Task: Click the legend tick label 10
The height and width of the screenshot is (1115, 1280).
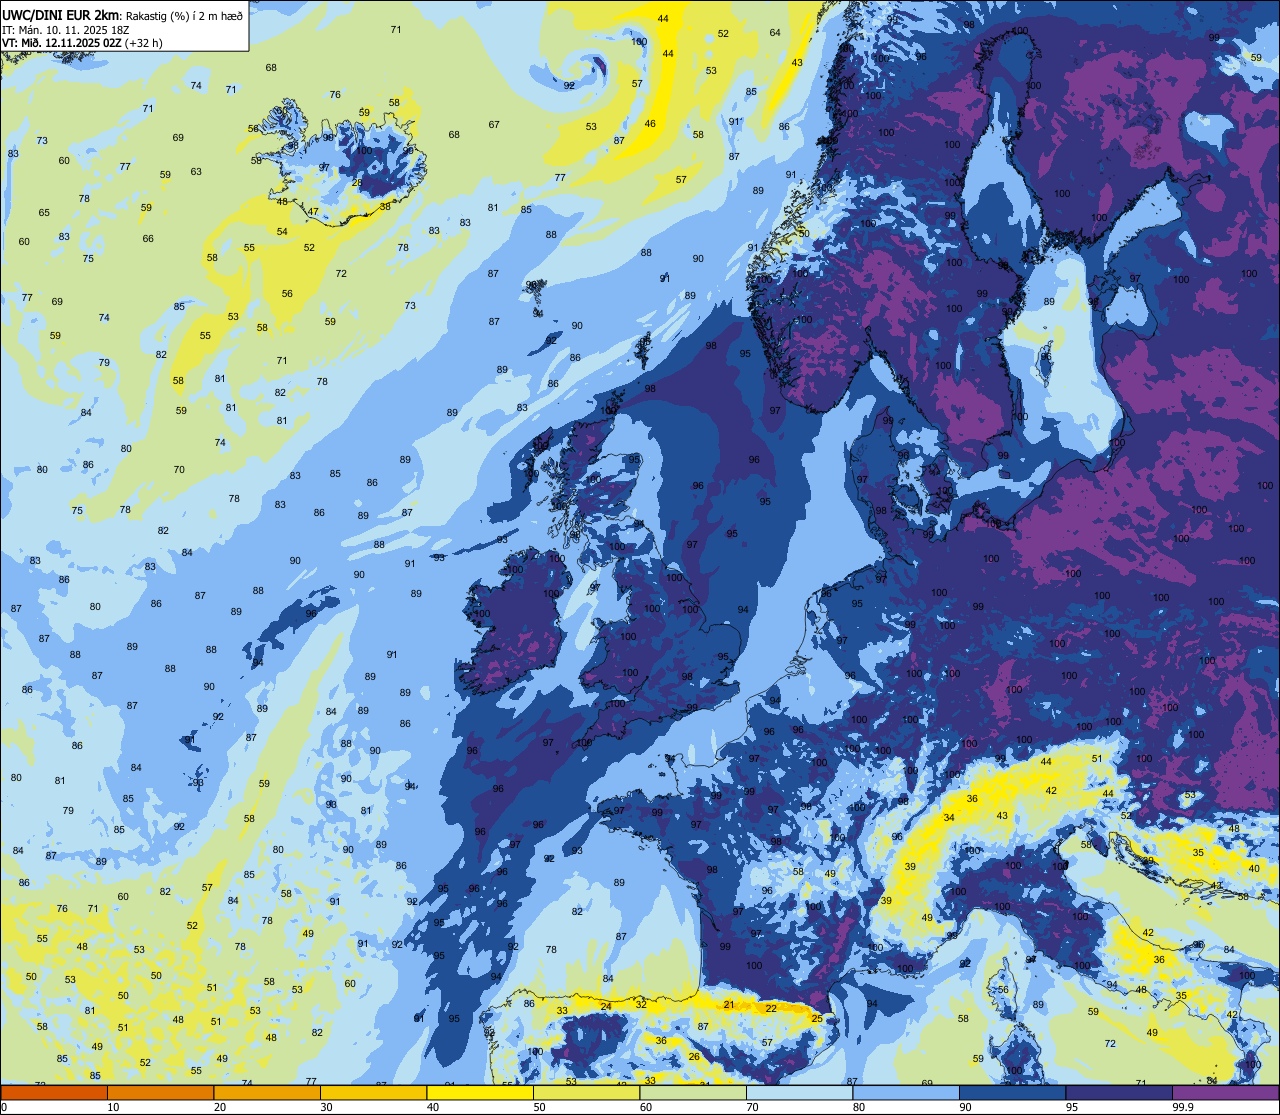Action: pyautogui.click(x=113, y=1107)
